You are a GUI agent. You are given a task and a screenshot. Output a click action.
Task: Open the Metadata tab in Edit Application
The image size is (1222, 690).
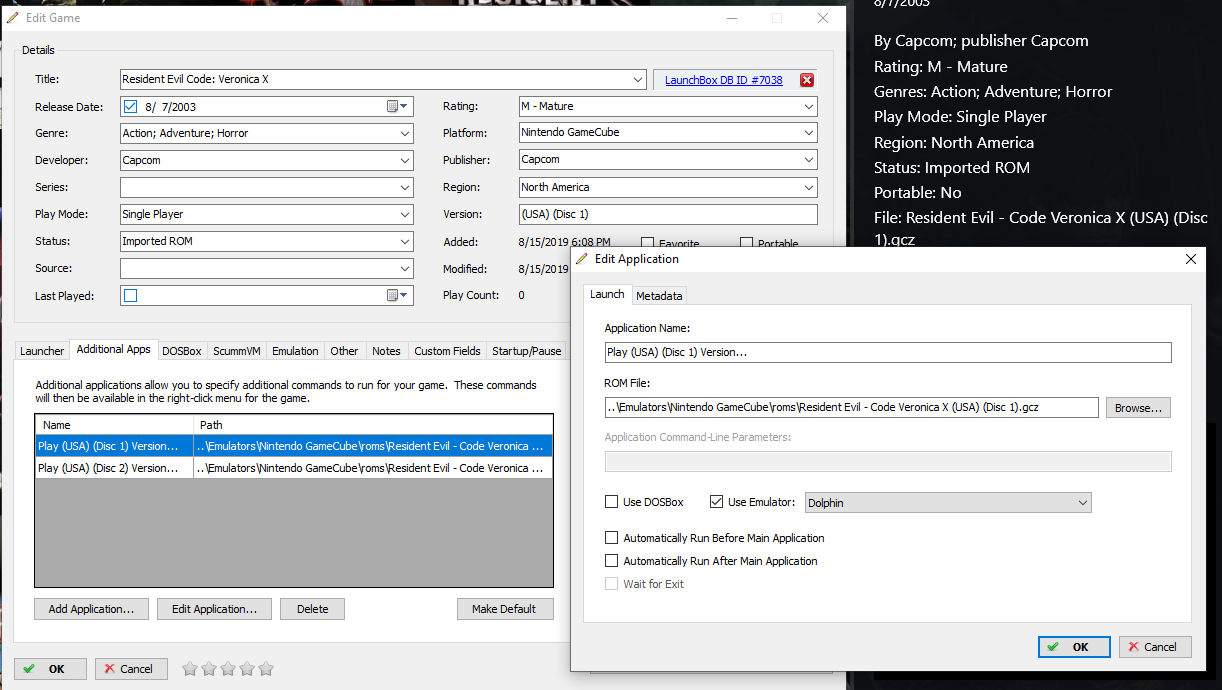click(x=659, y=296)
